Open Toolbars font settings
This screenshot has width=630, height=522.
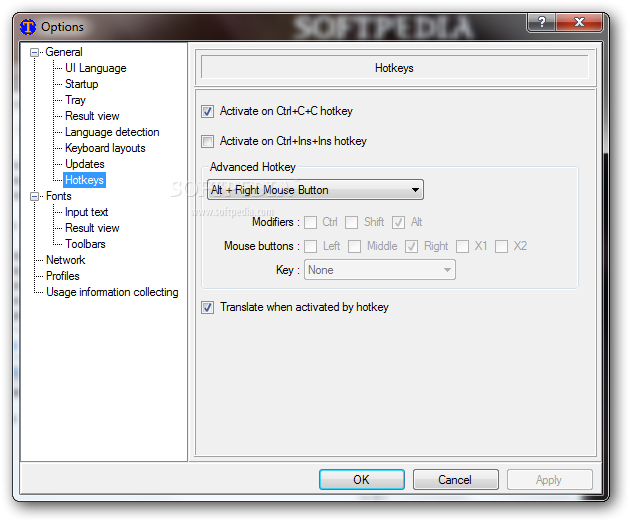pos(85,244)
